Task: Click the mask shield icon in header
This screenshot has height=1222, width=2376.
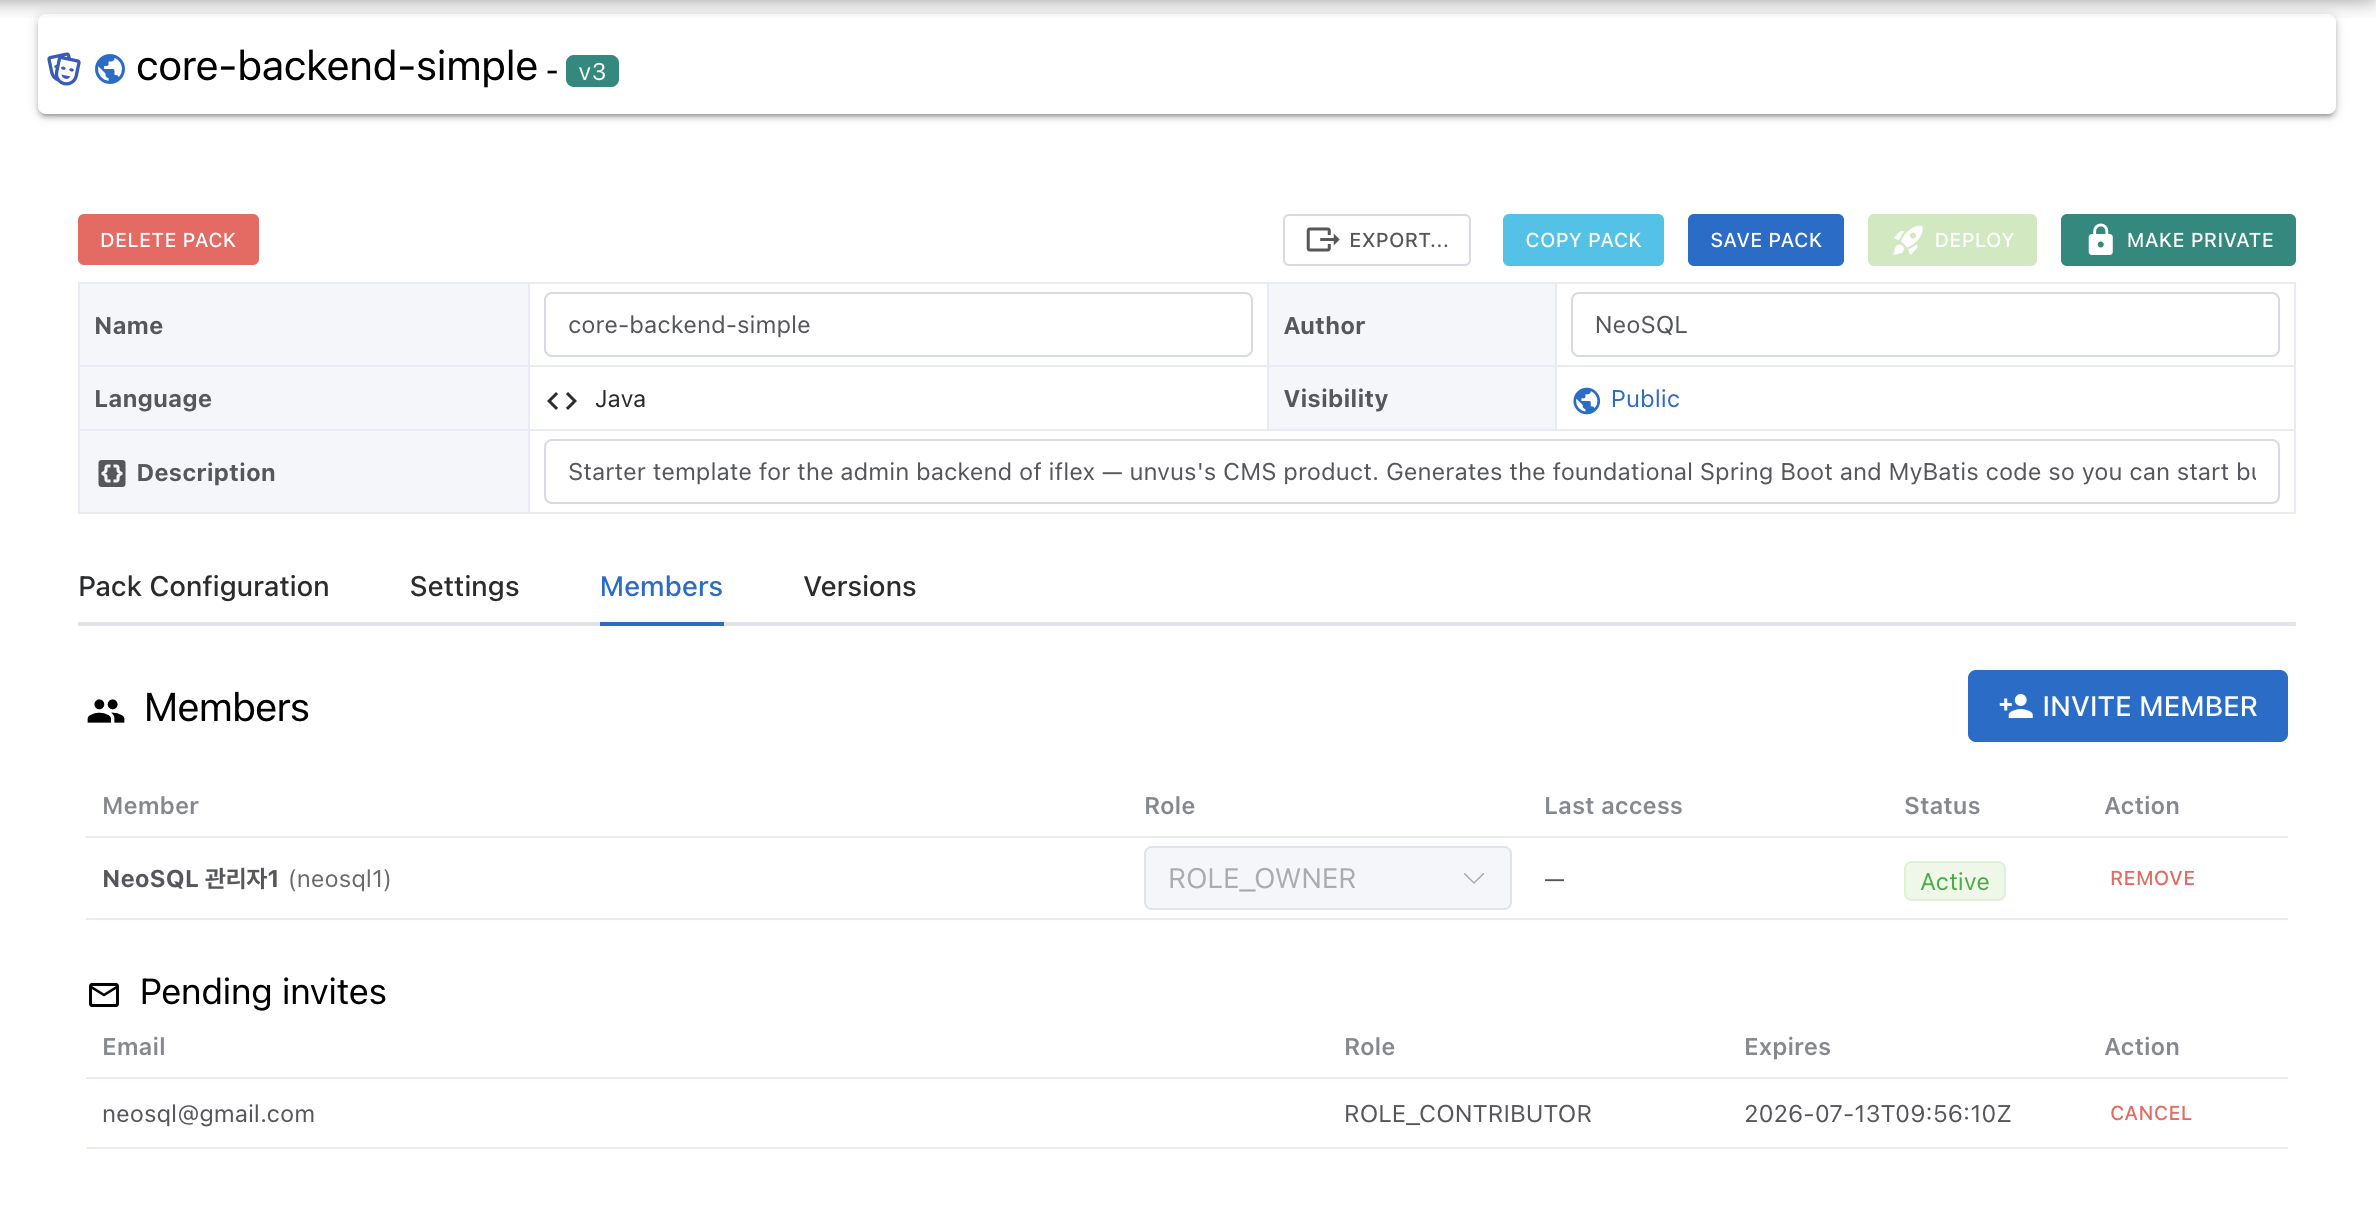Action: click(64, 69)
